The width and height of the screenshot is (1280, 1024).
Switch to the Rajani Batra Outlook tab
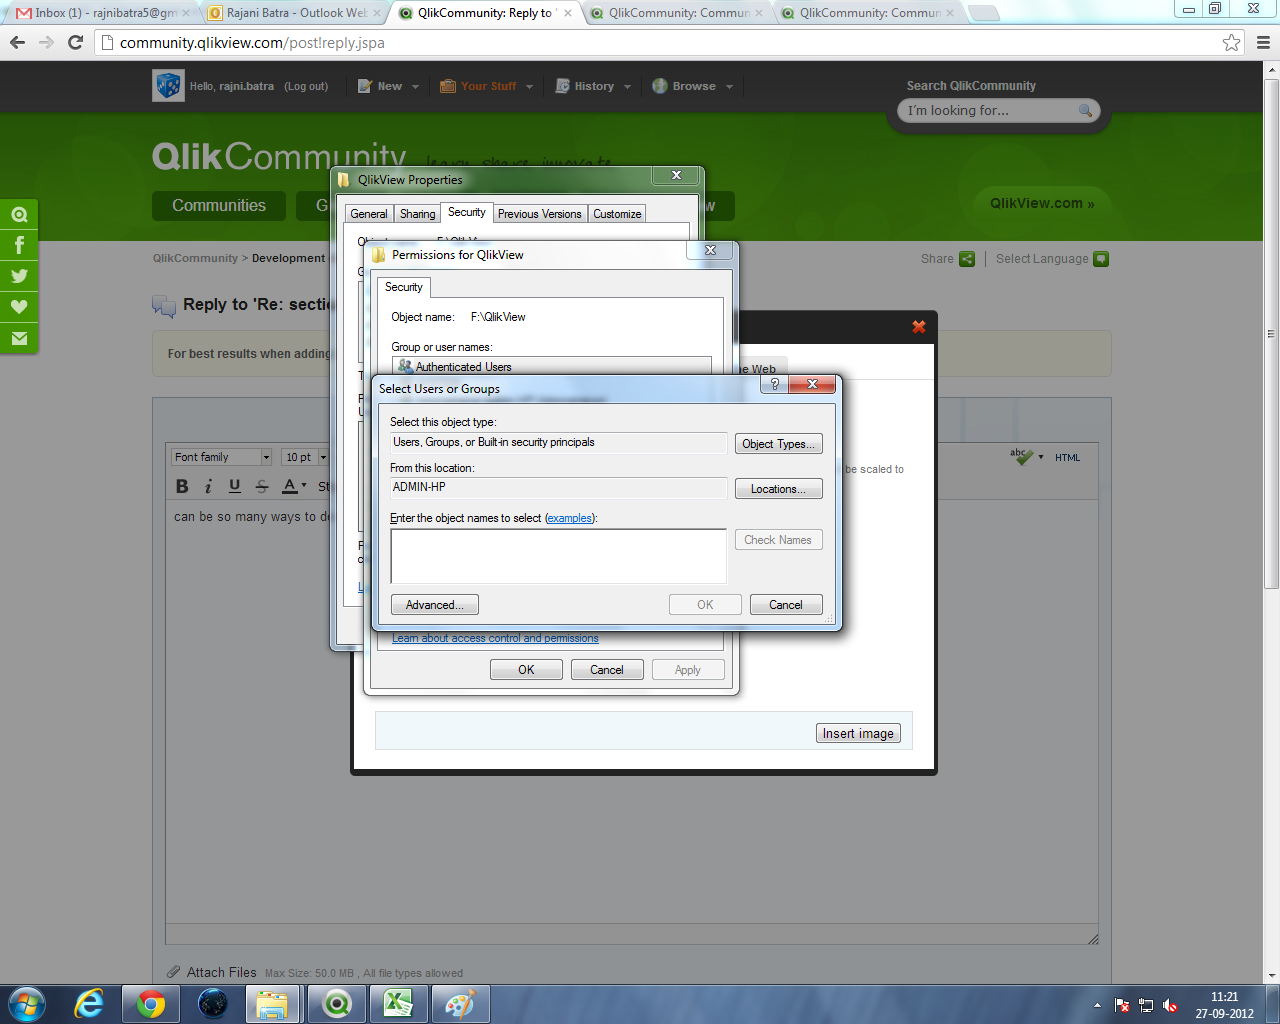click(x=295, y=13)
